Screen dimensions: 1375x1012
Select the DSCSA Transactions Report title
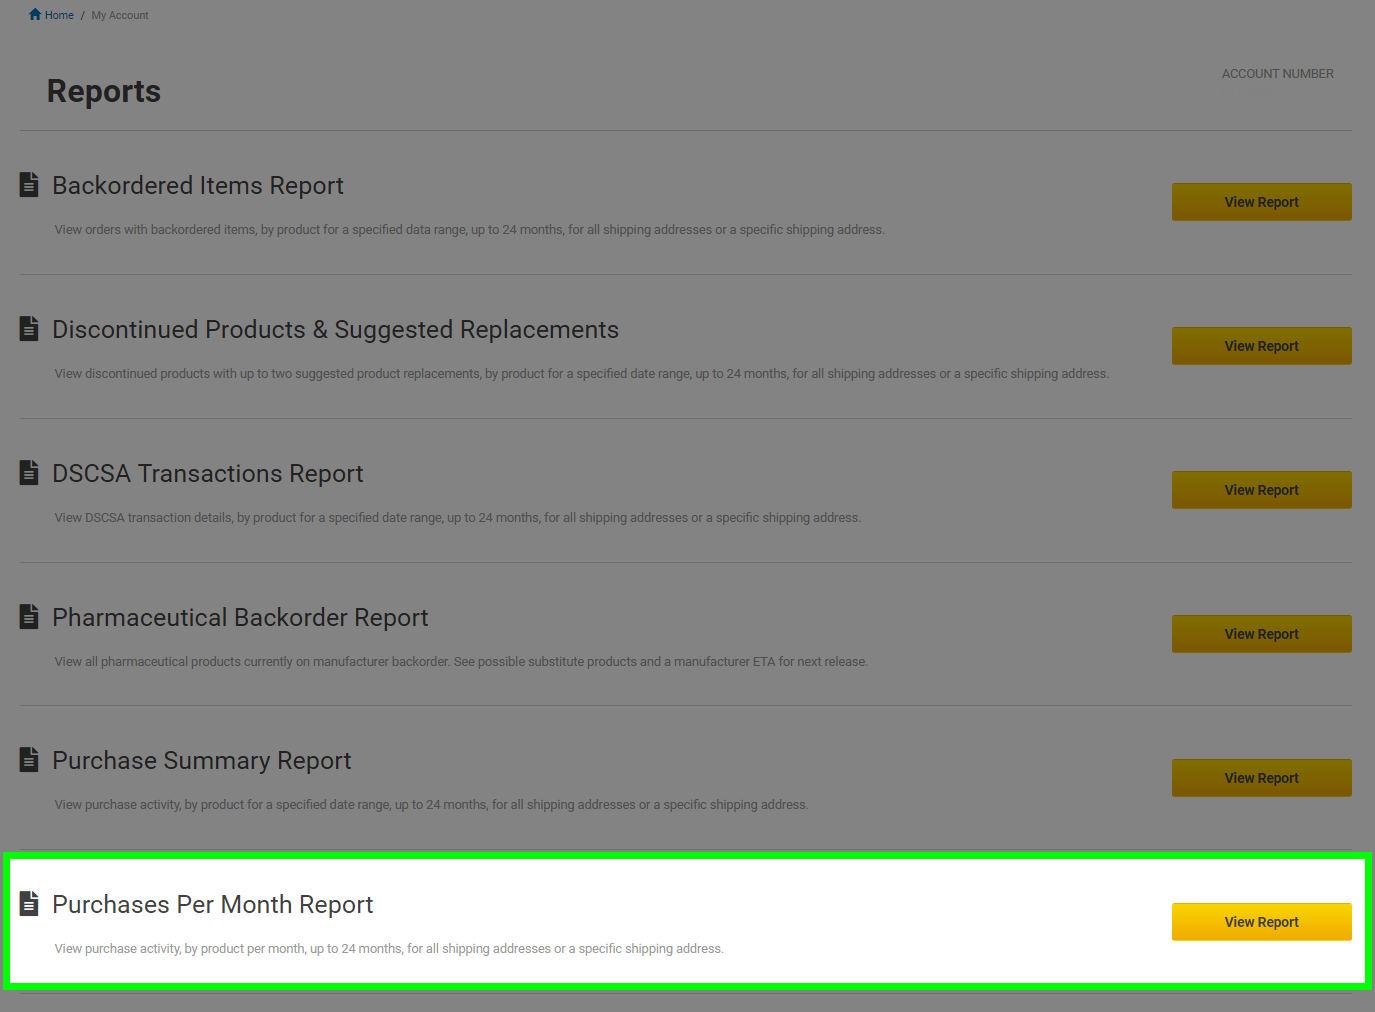point(208,474)
